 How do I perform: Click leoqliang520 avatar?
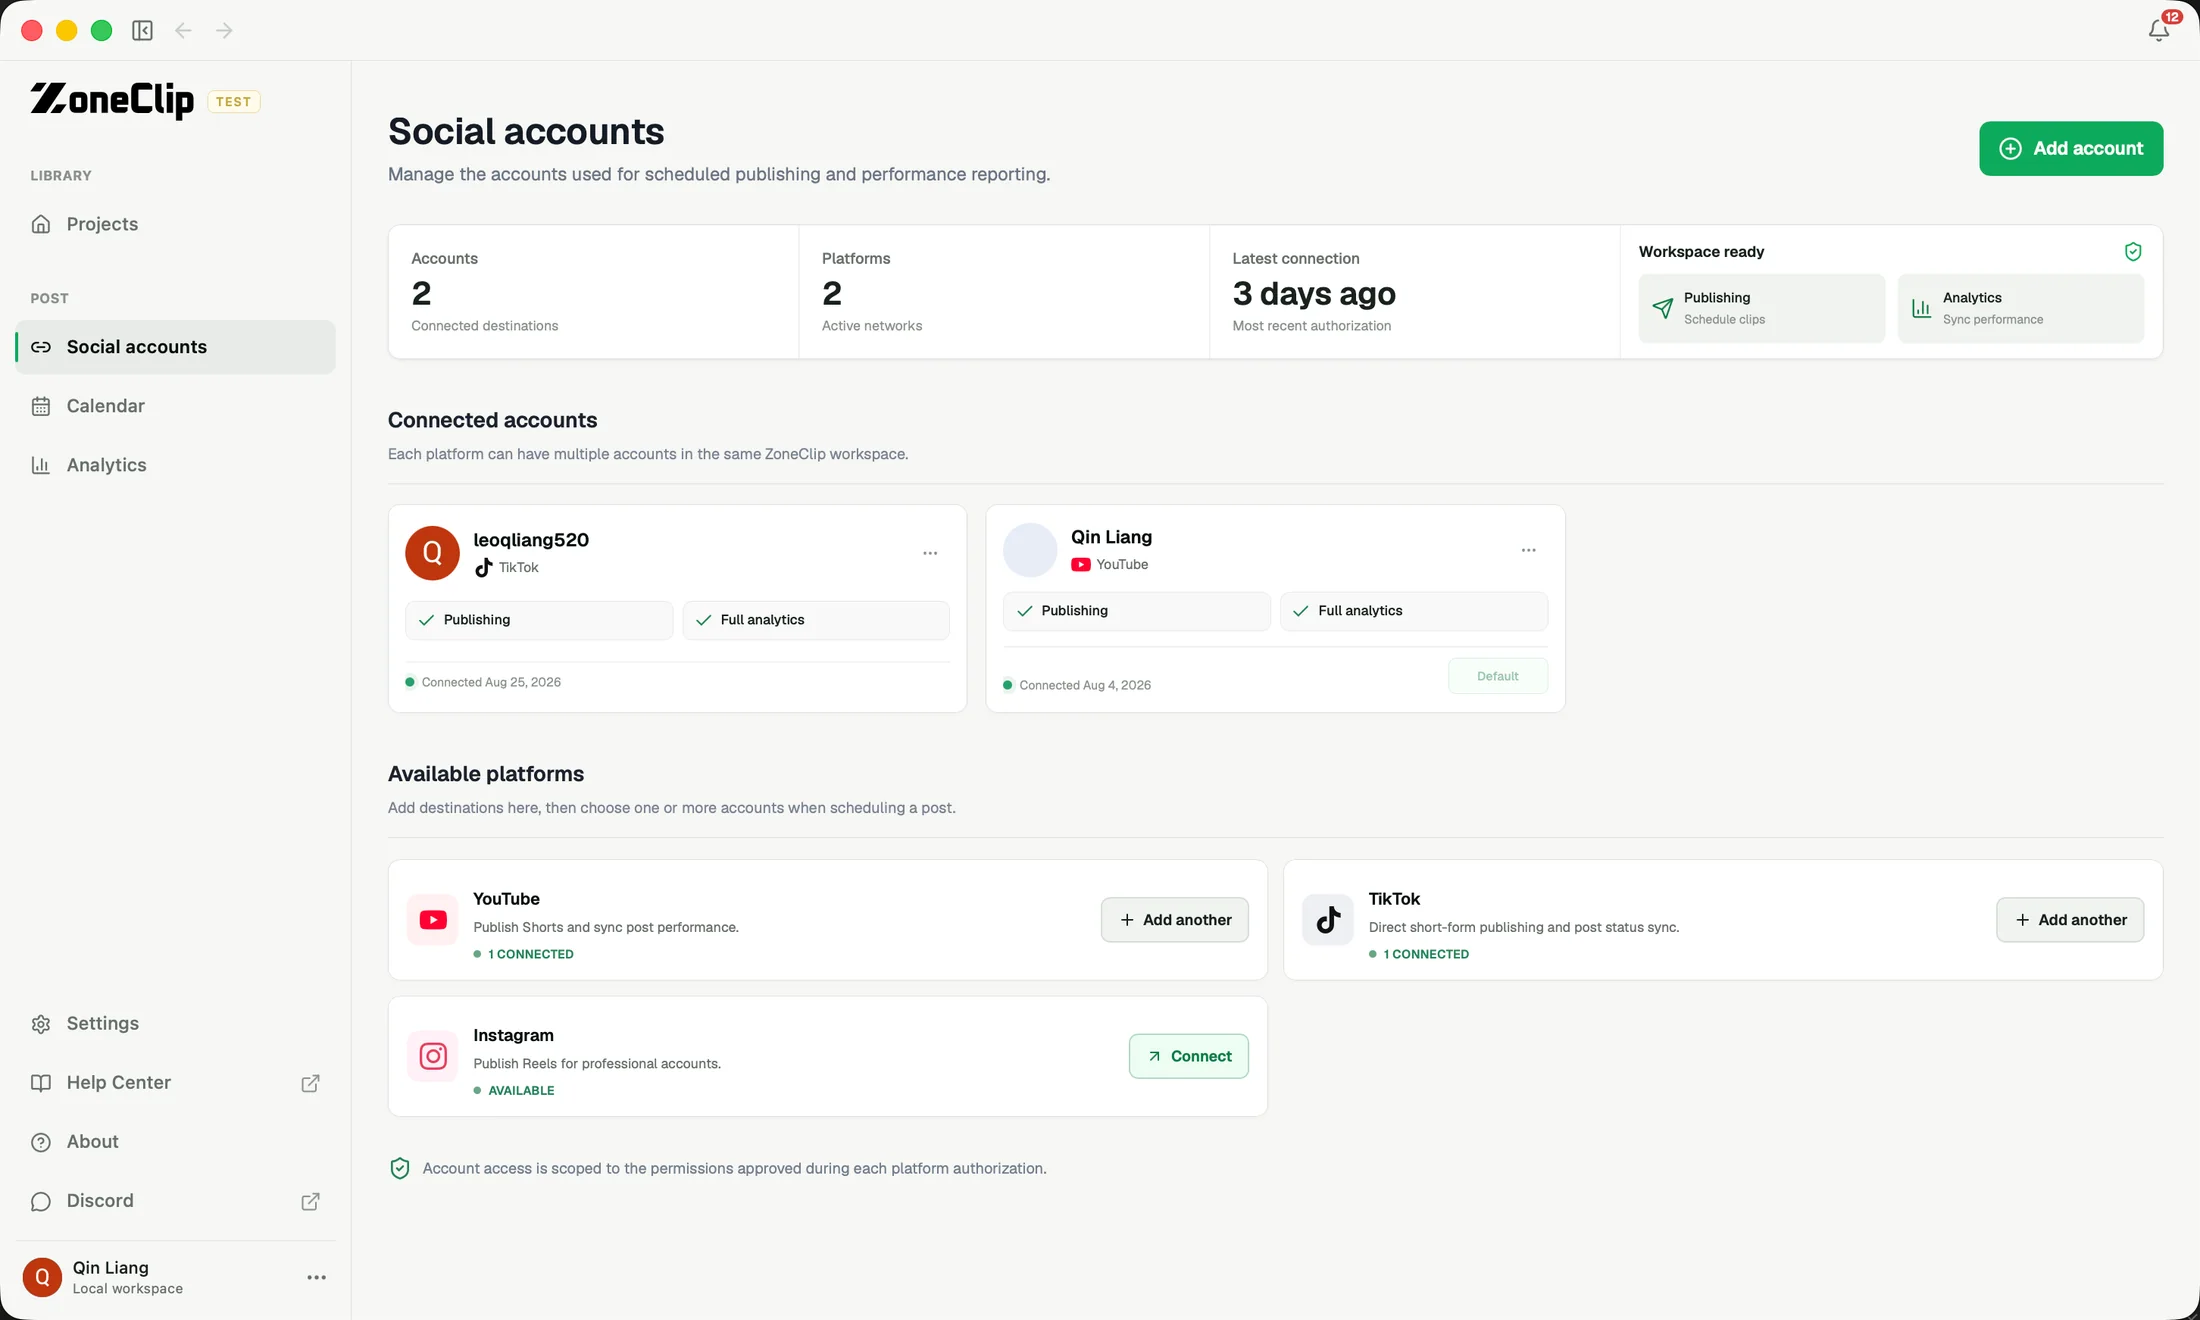pos(432,553)
